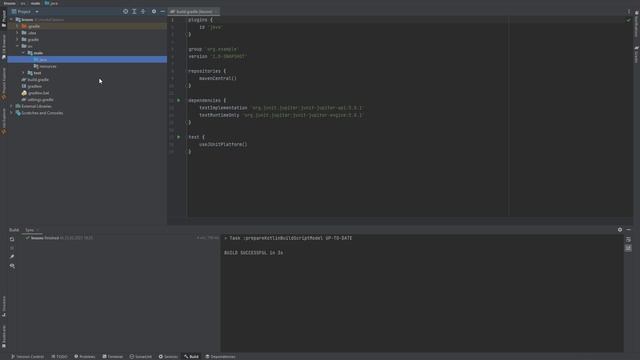640x360 pixels.
Task: Open the Problems tool window
Action: tap(84, 357)
